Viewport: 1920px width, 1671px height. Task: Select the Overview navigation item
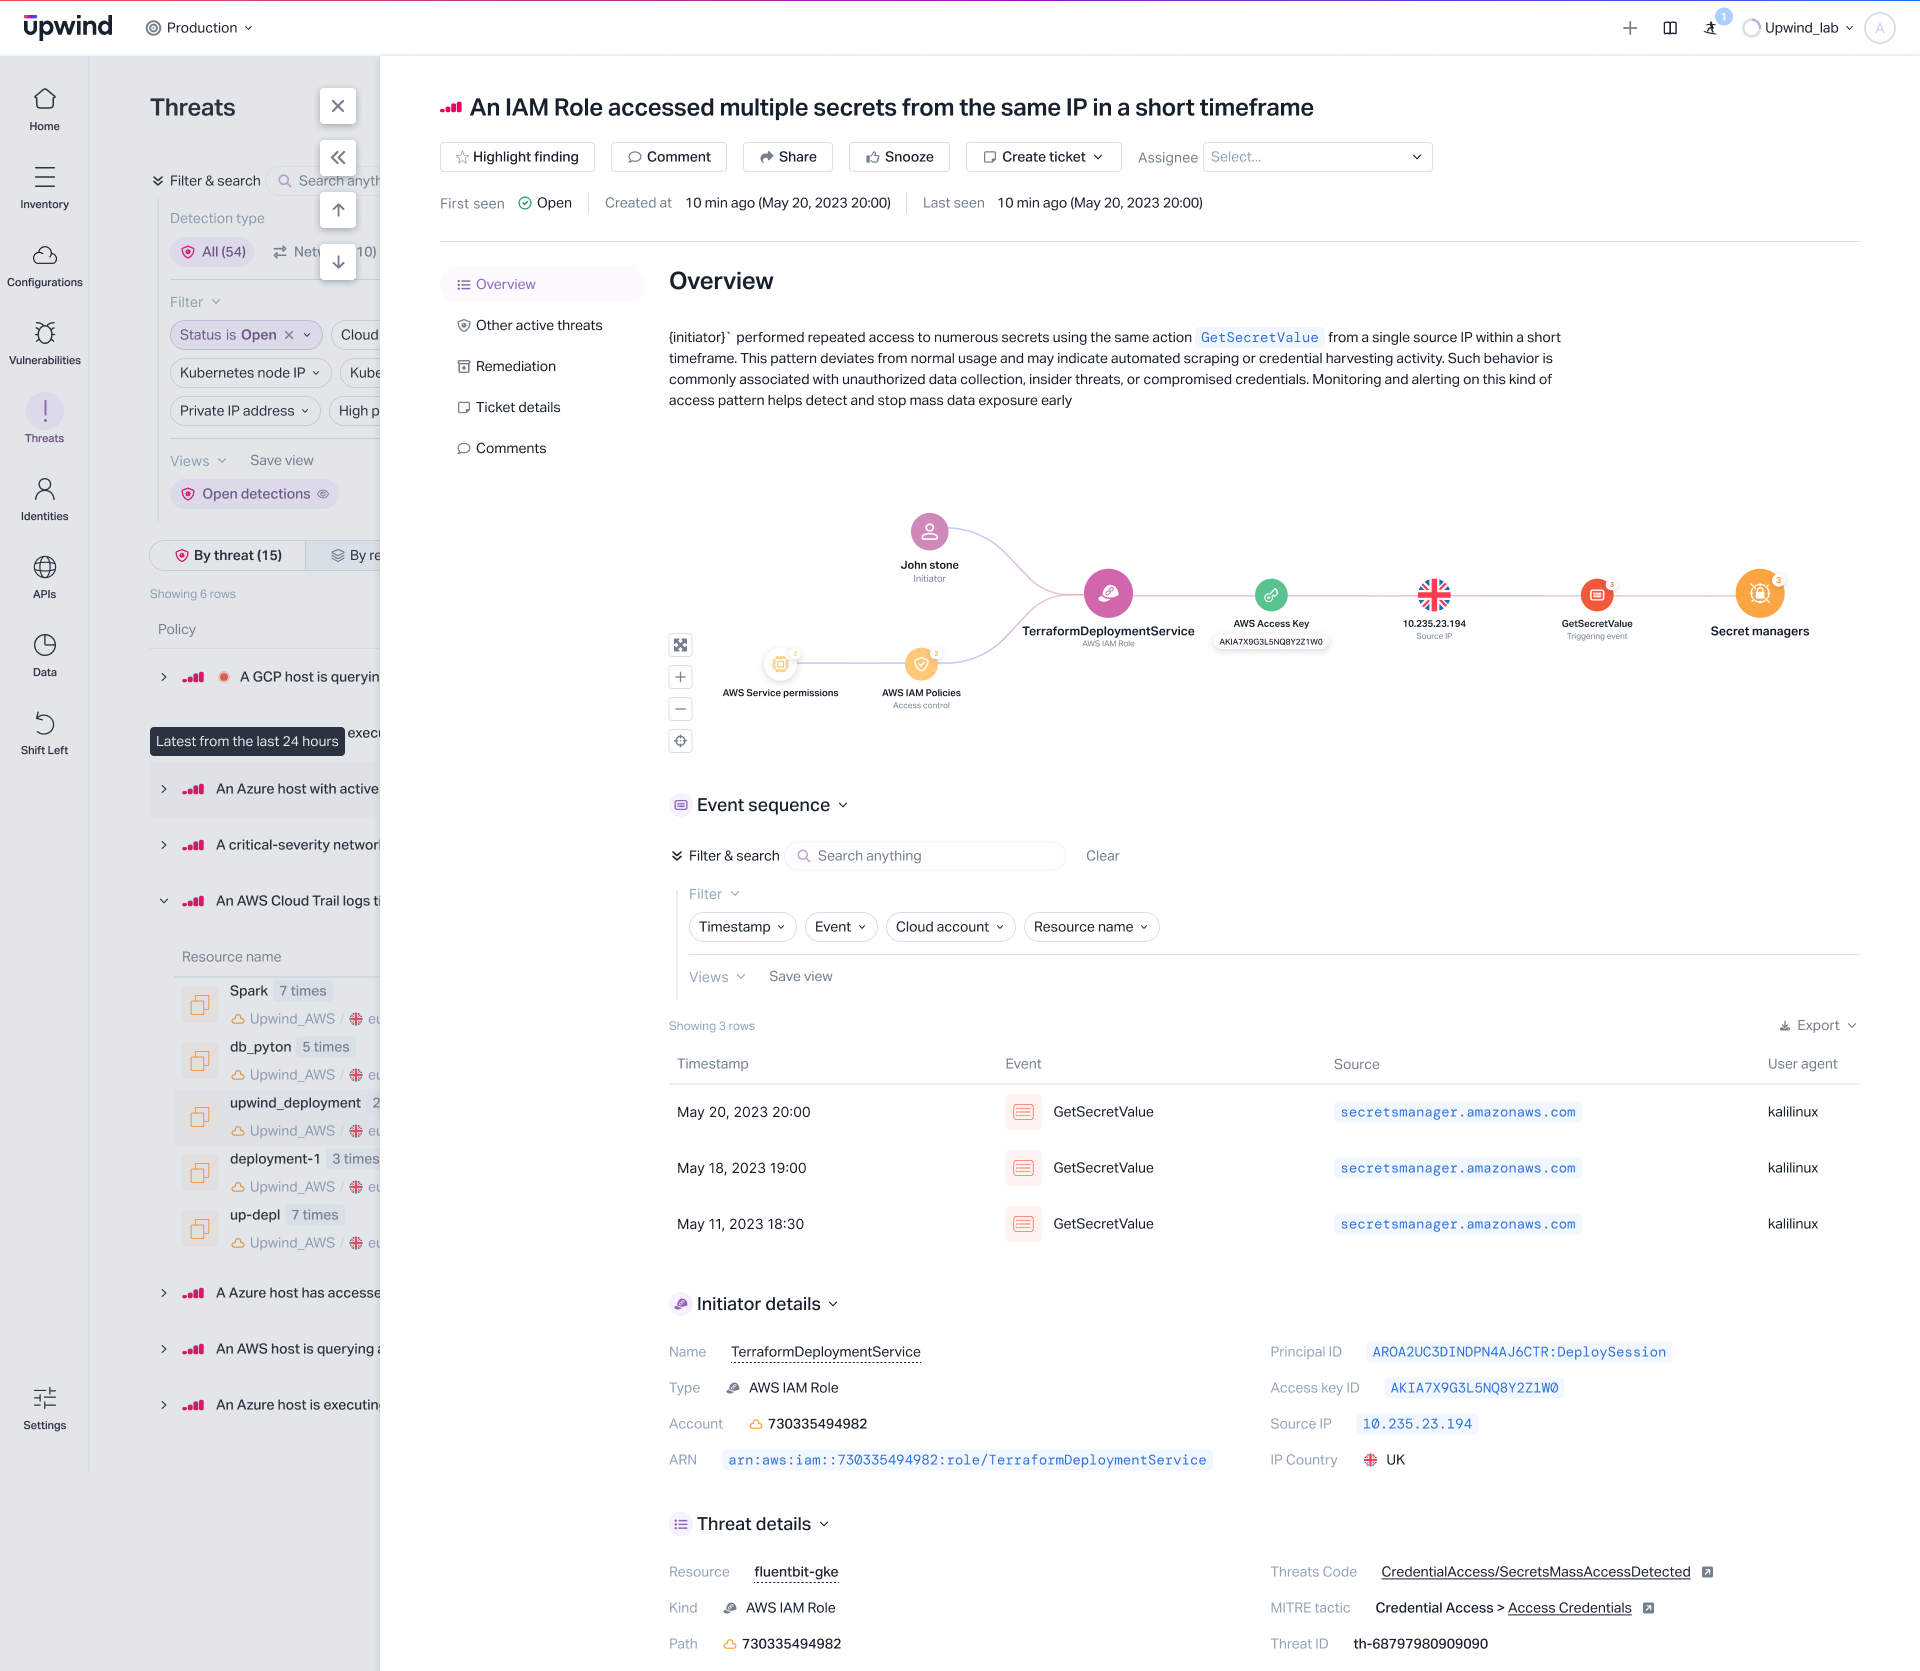point(541,285)
